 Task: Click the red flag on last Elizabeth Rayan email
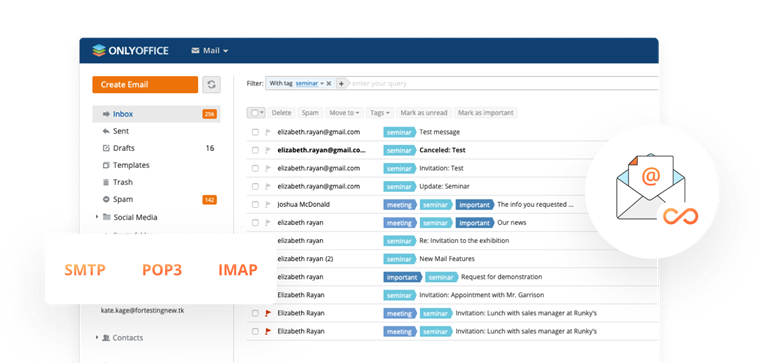267,331
